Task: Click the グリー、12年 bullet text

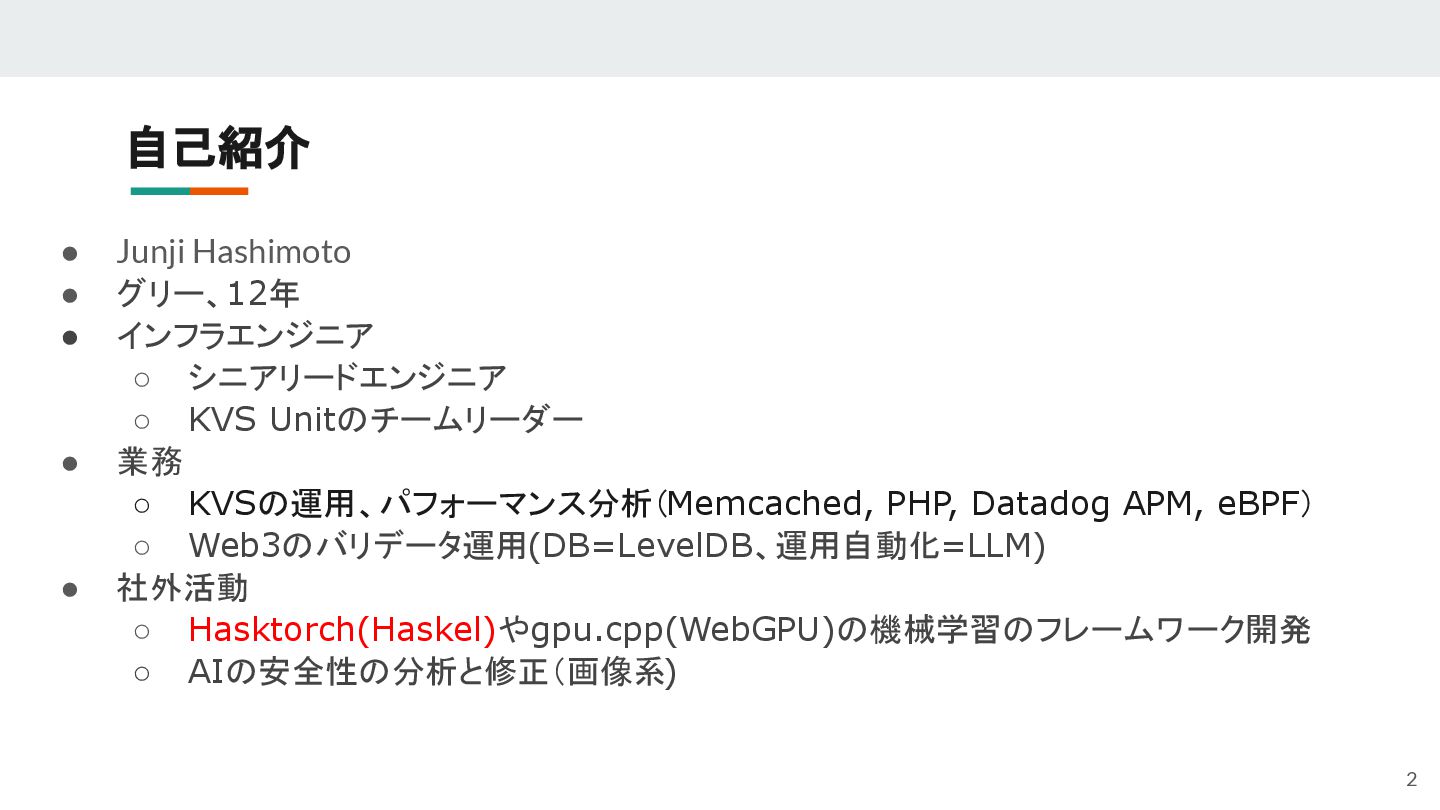Action: click(208, 293)
